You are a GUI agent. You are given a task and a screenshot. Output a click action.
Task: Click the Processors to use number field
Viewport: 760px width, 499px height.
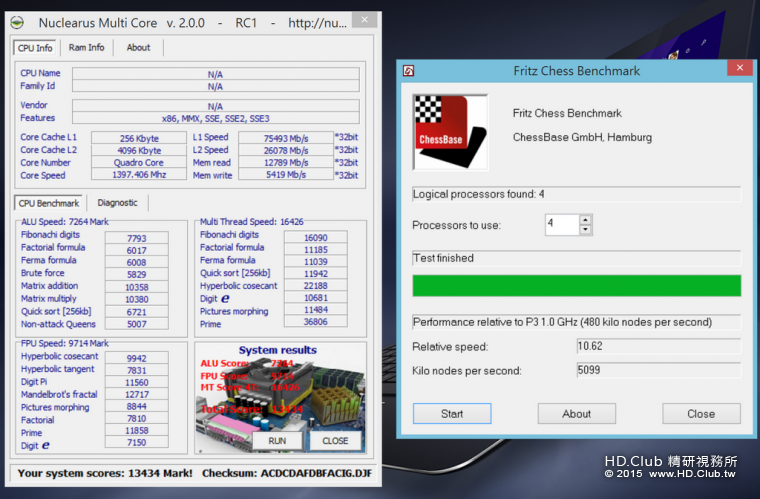(x=561, y=225)
